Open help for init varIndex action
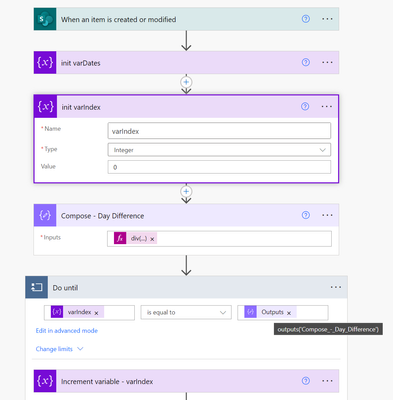Screen dimensions: 393x400 click(305, 106)
